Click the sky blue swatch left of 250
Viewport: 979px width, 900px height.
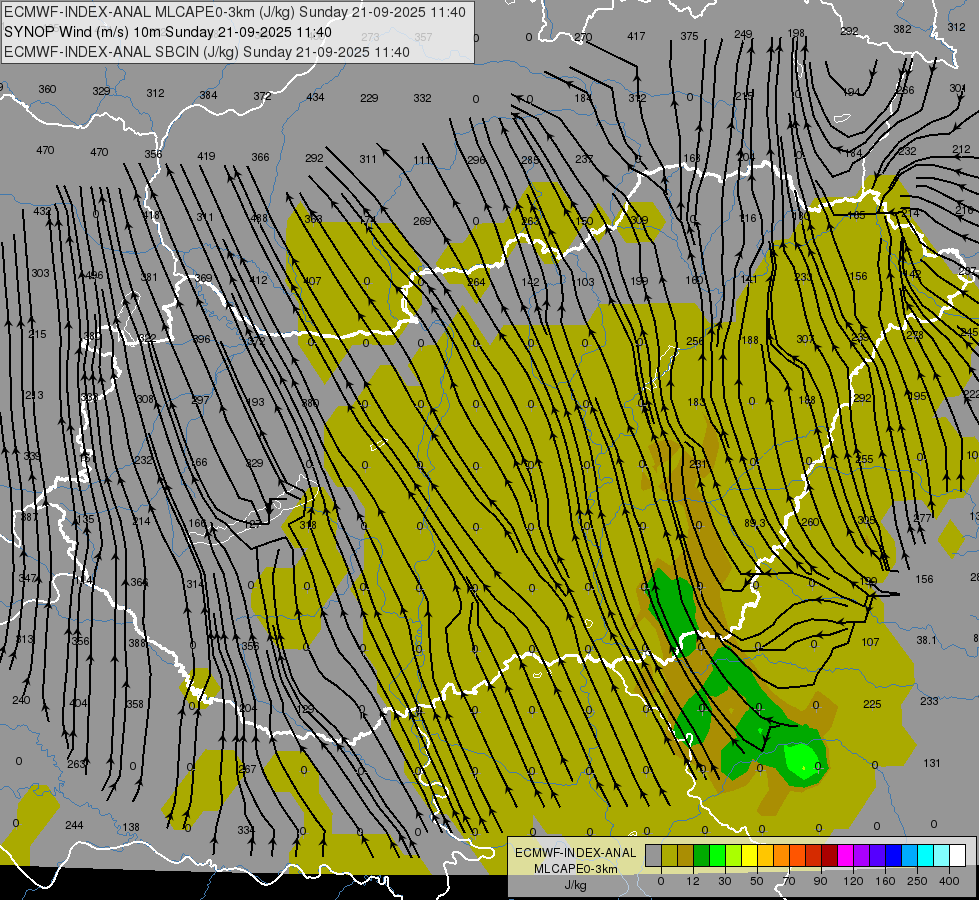pos(910,856)
